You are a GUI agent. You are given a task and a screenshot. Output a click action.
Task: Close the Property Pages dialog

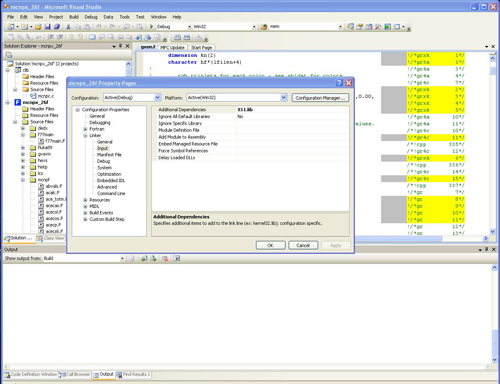click(348, 83)
